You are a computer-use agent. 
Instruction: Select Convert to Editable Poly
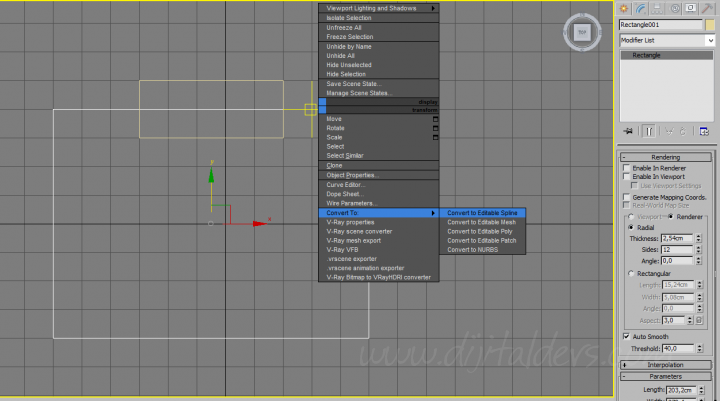point(481,231)
